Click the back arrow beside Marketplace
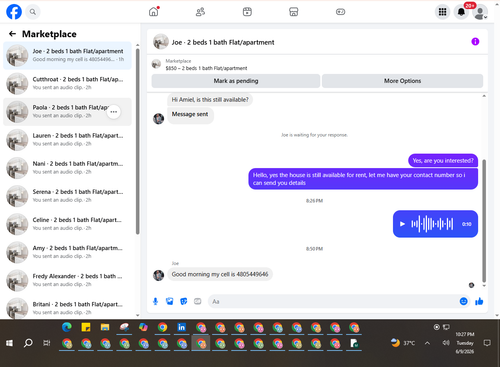 12,34
